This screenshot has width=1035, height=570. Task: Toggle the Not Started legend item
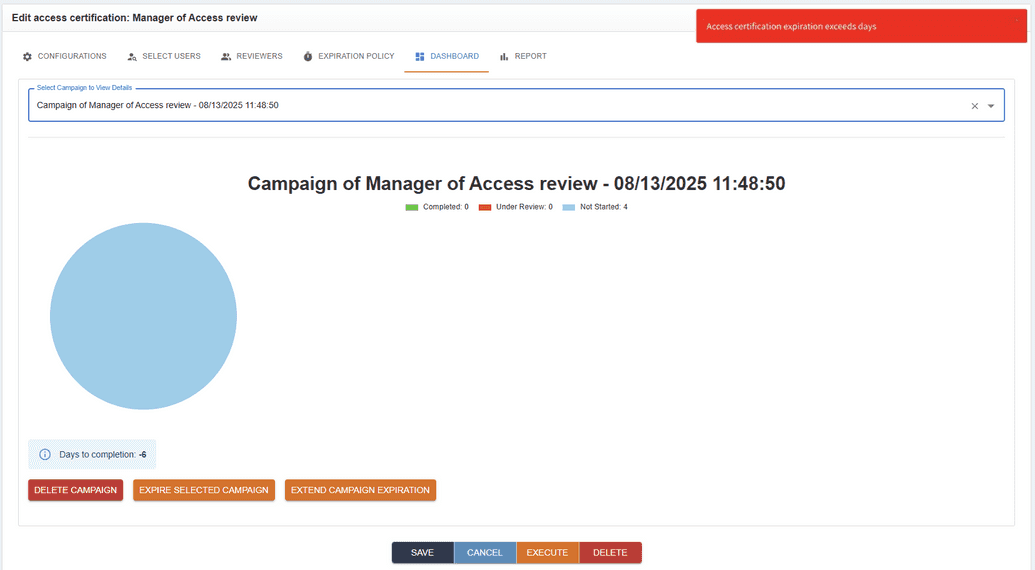[x=595, y=207]
